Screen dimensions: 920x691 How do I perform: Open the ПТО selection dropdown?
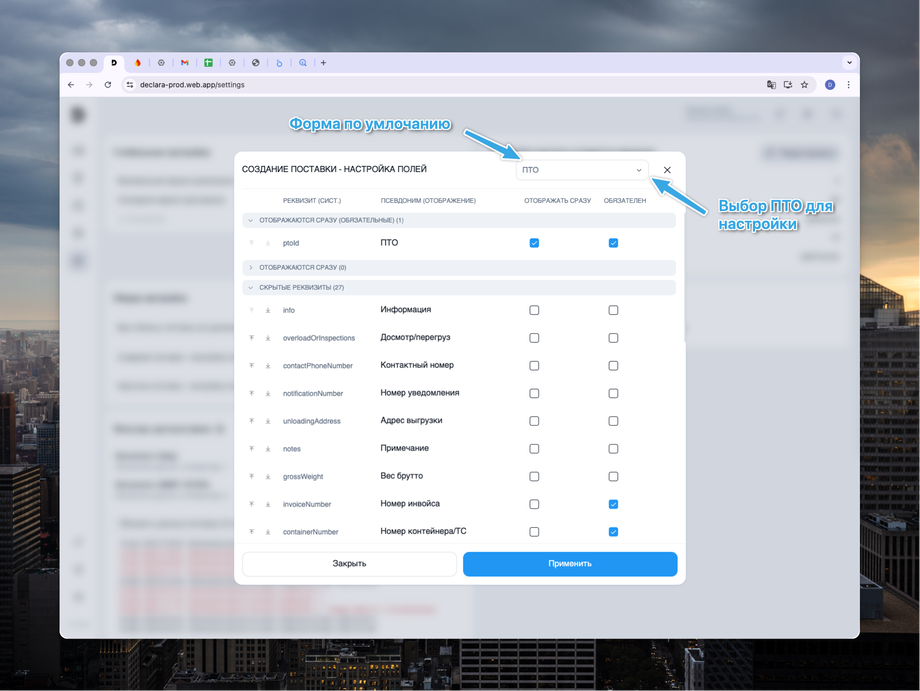tap(582, 170)
